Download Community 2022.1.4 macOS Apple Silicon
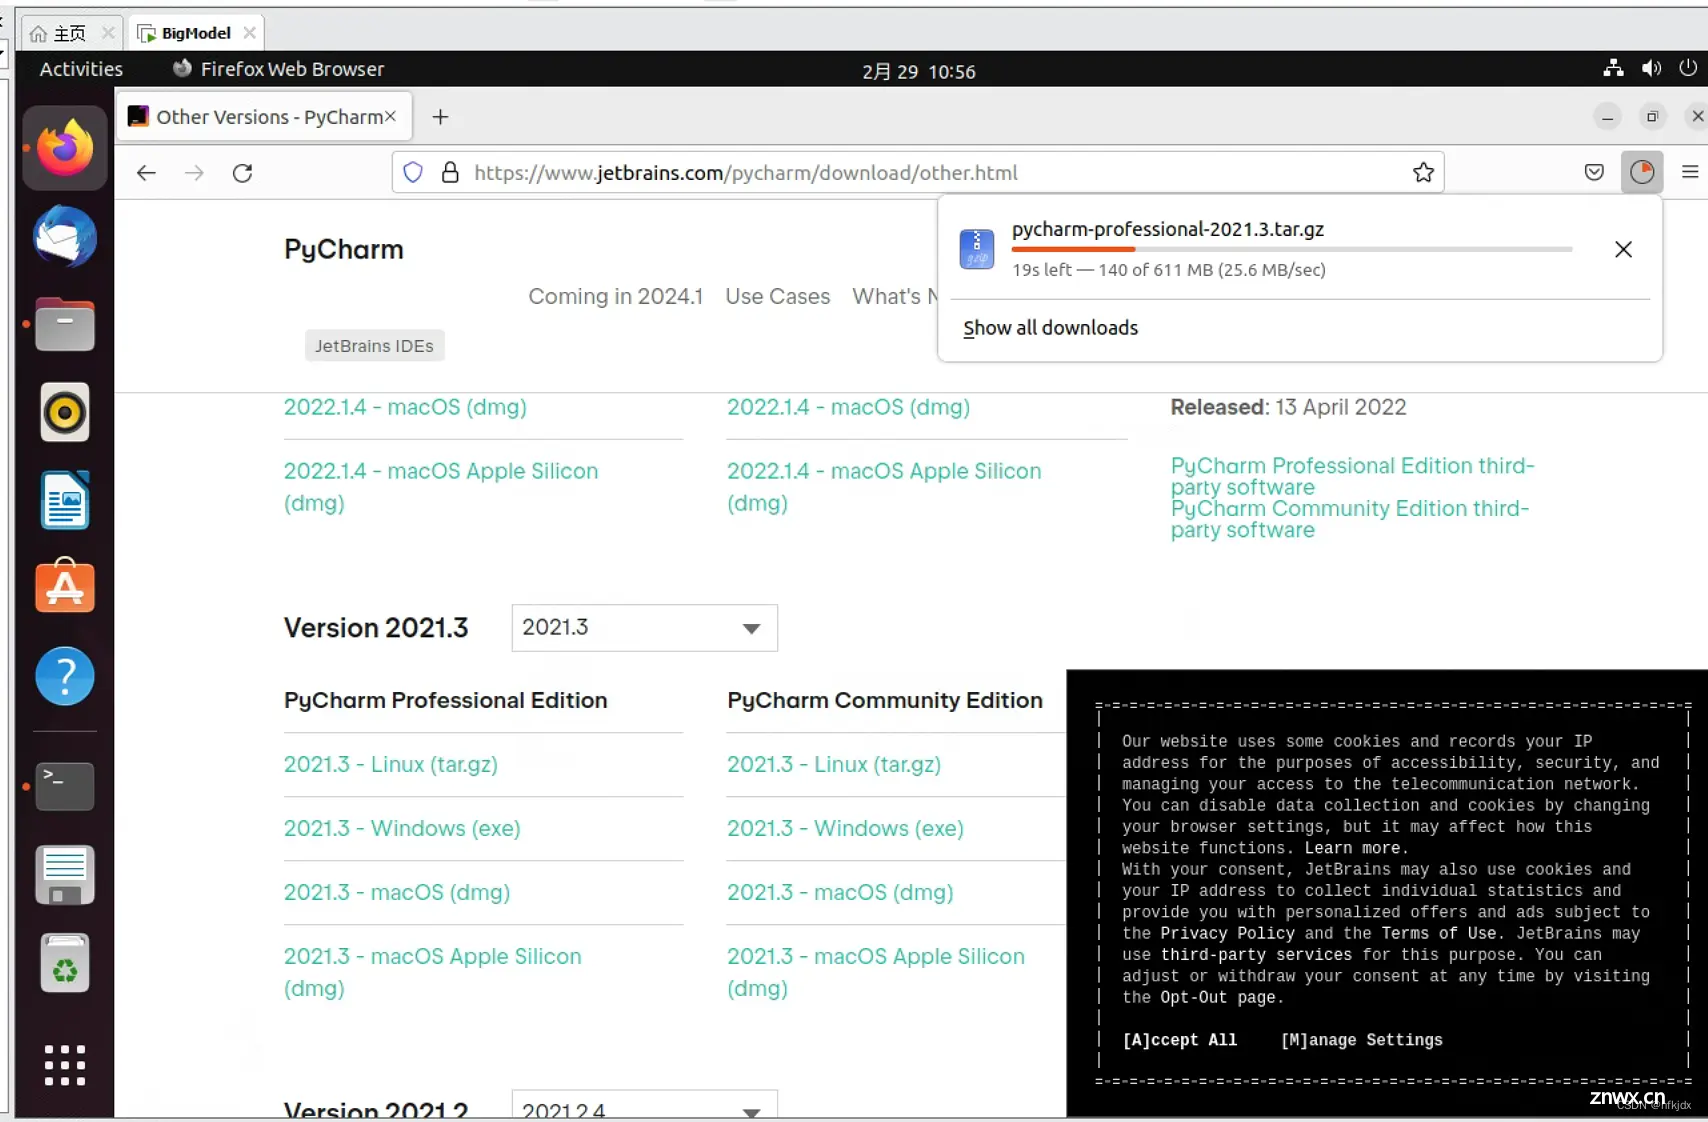The width and height of the screenshot is (1708, 1122). pyautogui.click(x=884, y=487)
